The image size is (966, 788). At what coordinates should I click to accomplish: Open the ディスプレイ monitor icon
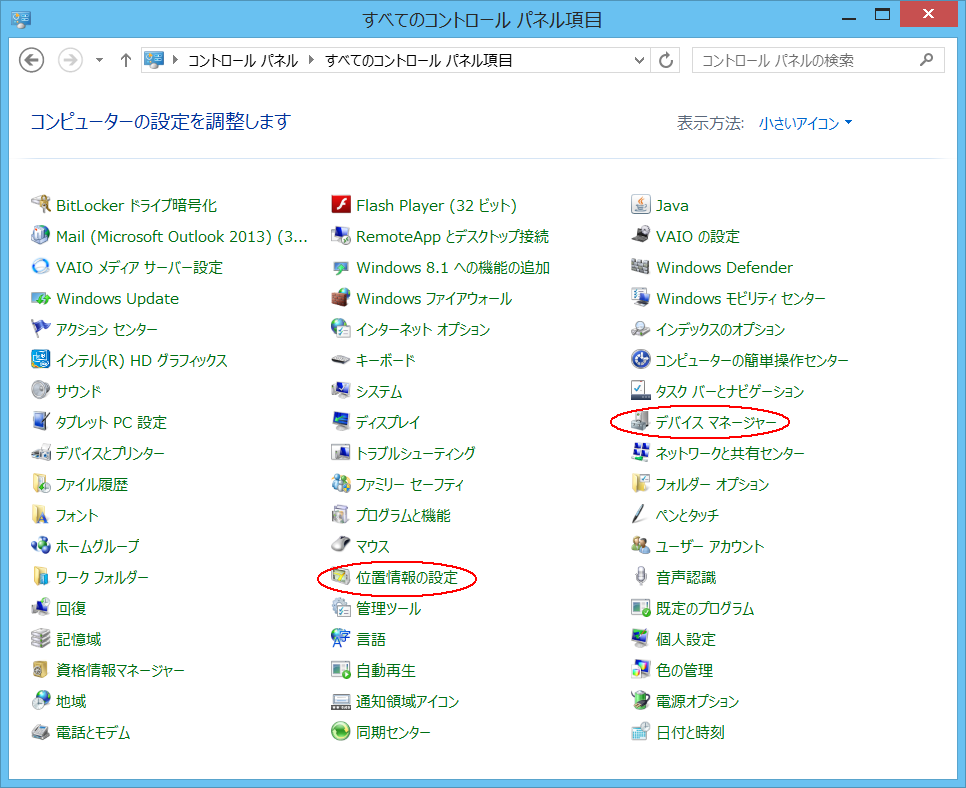pos(341,422)
